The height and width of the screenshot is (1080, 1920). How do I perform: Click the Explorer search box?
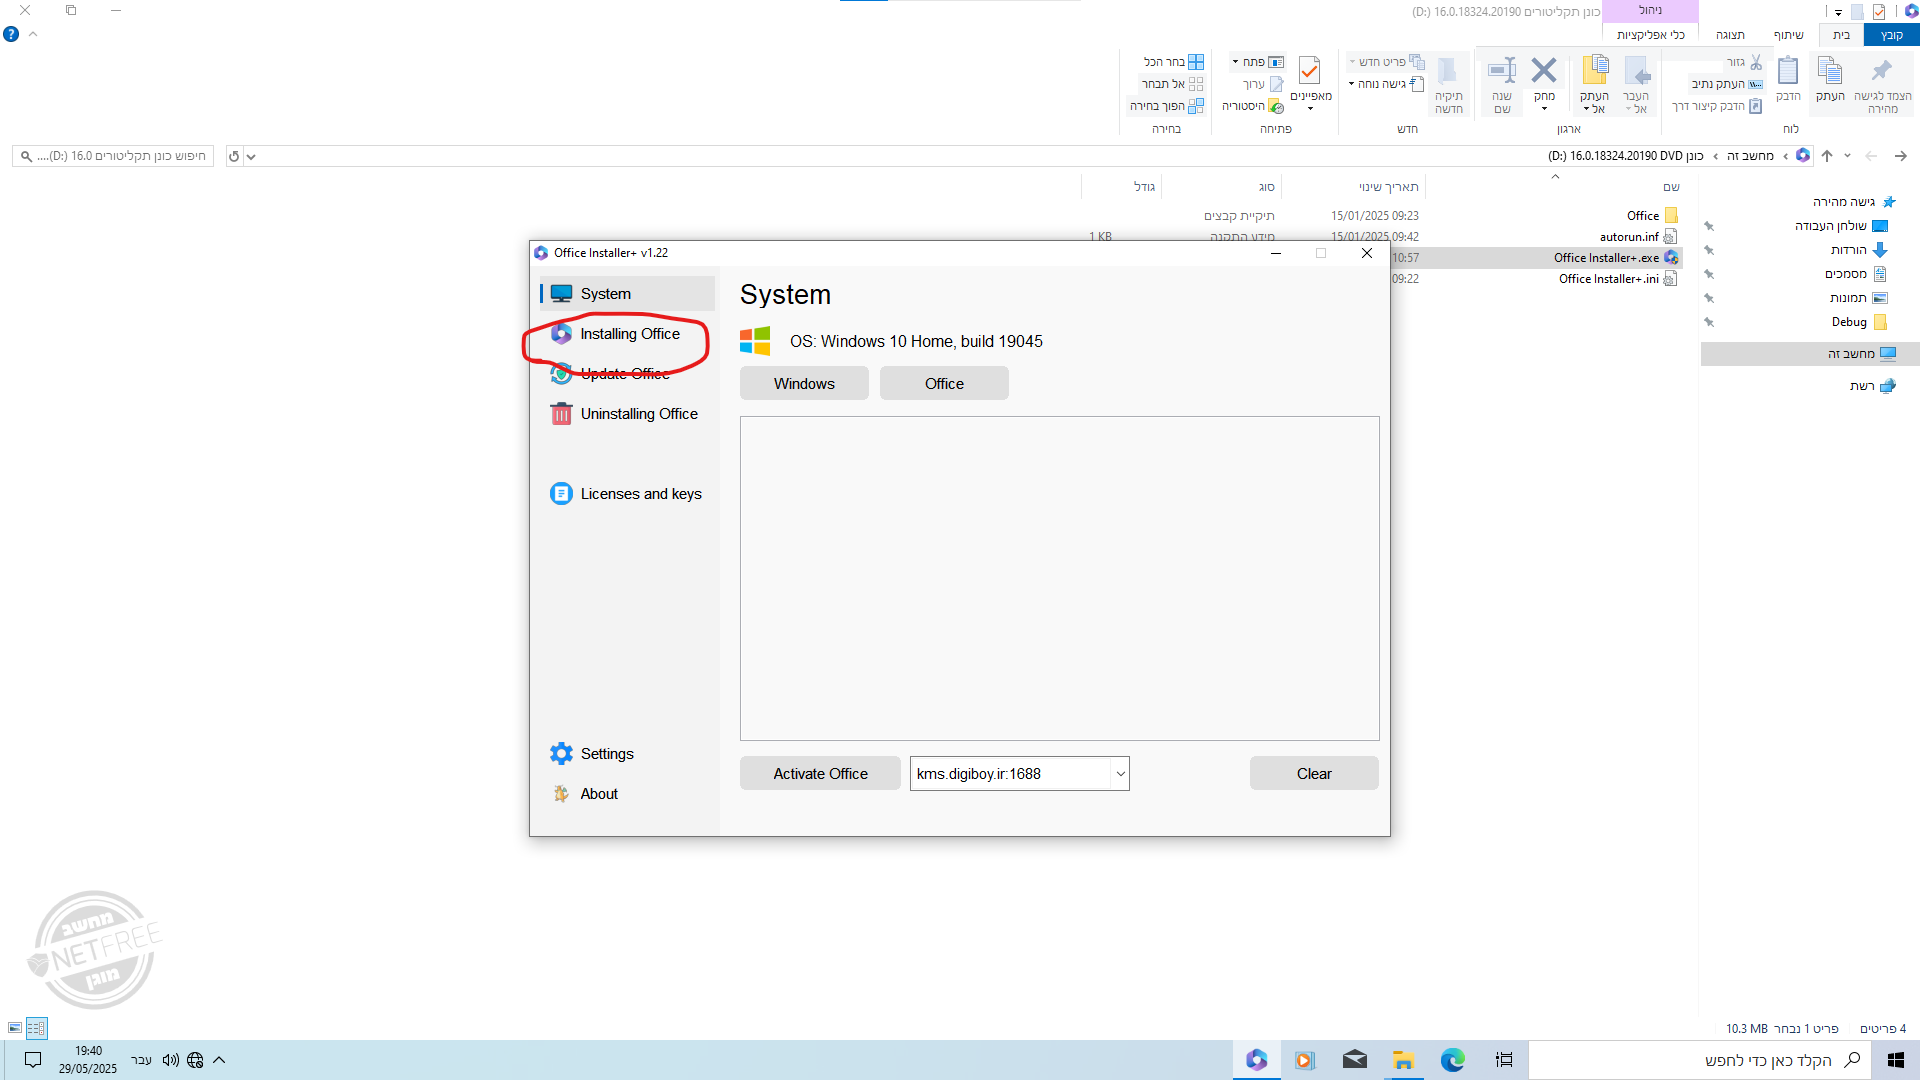[x=113, y=156]
